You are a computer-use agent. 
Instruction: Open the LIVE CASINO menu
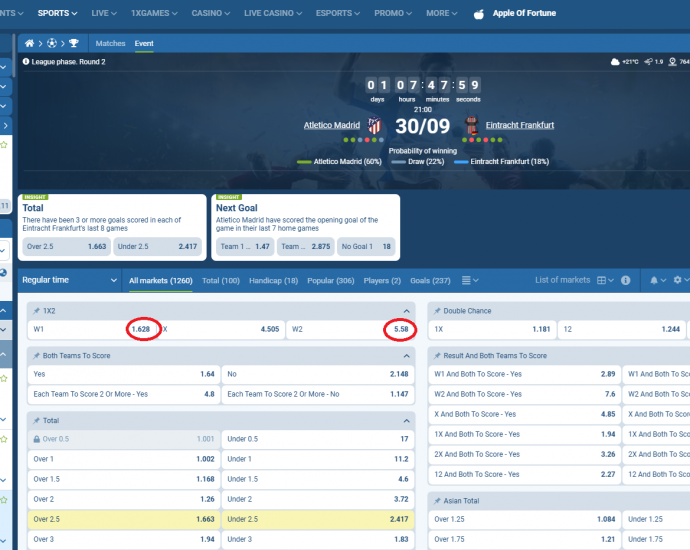[273, 13]
